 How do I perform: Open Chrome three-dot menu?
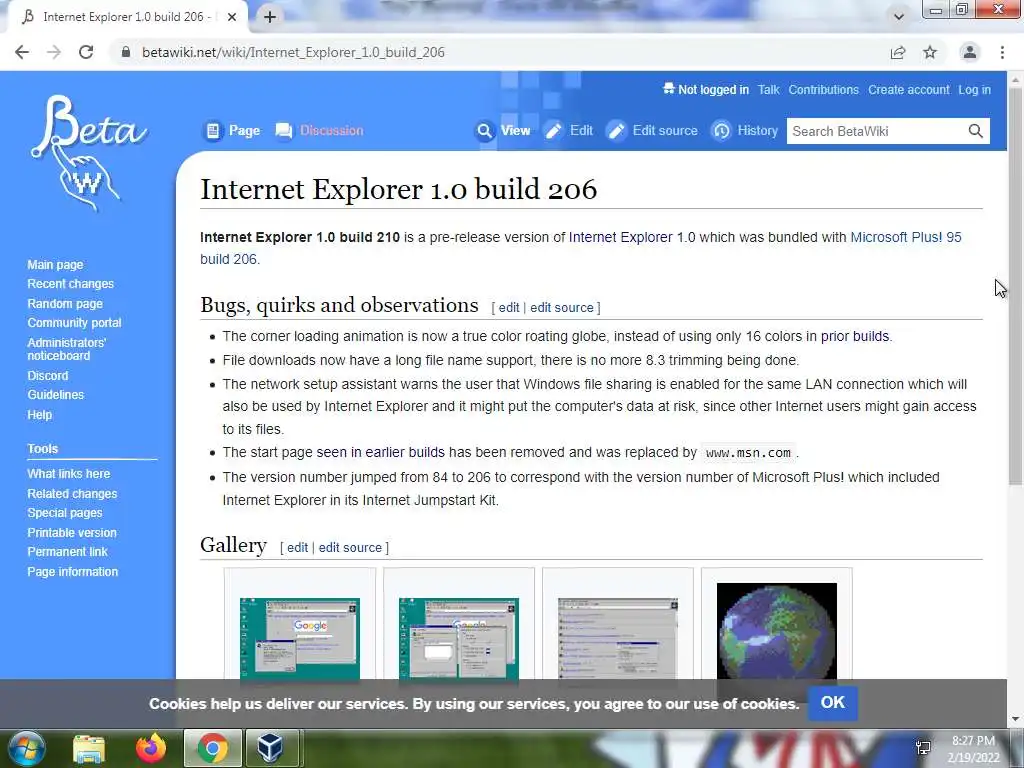pos(1002,52)
